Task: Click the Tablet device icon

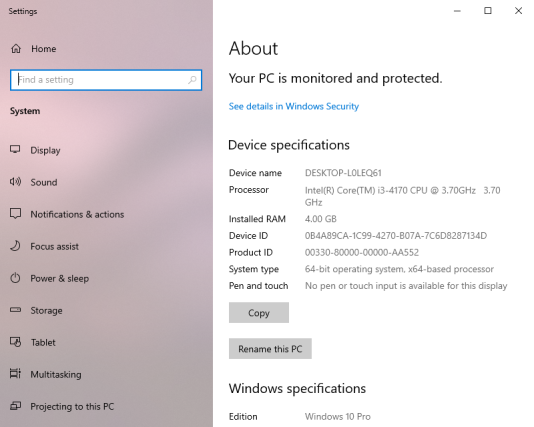Action: pyautogui.click(x=15, y=342)
